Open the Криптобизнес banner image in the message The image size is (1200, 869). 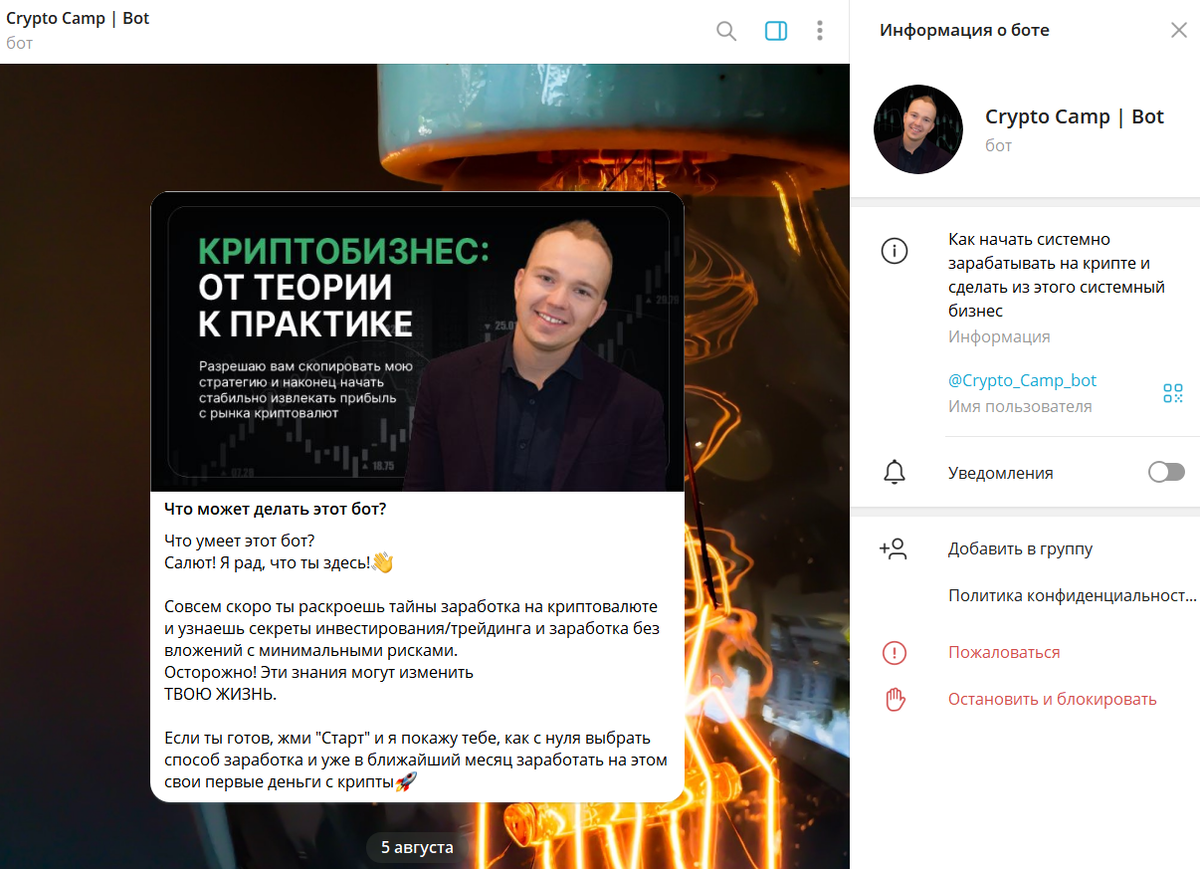pyautogui.click(x=417, y=342)
